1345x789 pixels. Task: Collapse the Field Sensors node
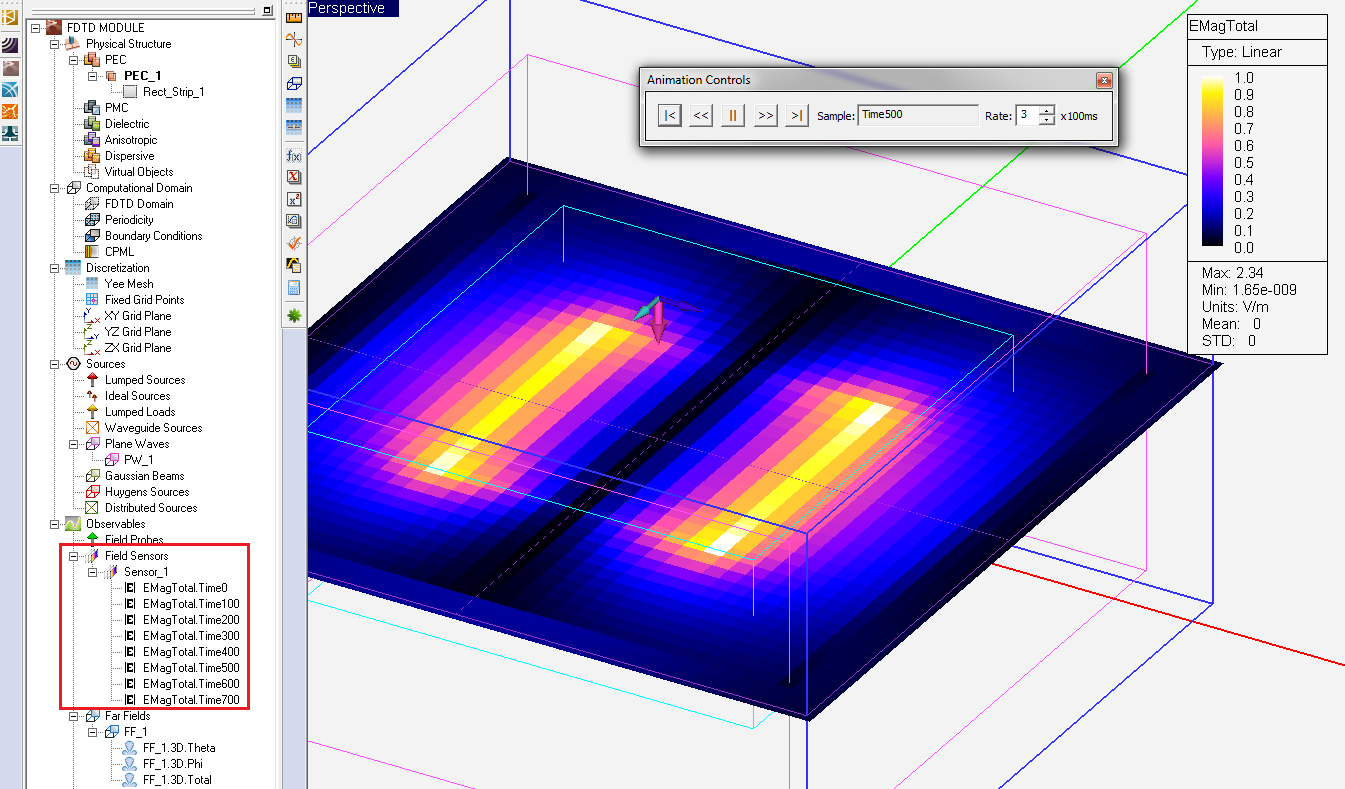click(x=74, y=556)
